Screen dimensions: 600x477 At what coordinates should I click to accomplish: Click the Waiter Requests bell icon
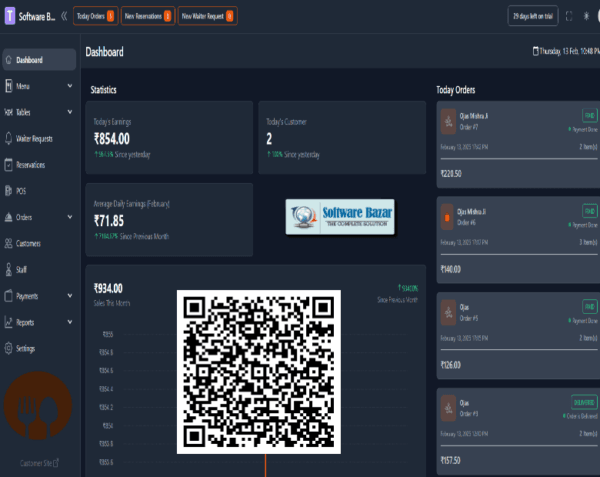click(x=8, y=138)
